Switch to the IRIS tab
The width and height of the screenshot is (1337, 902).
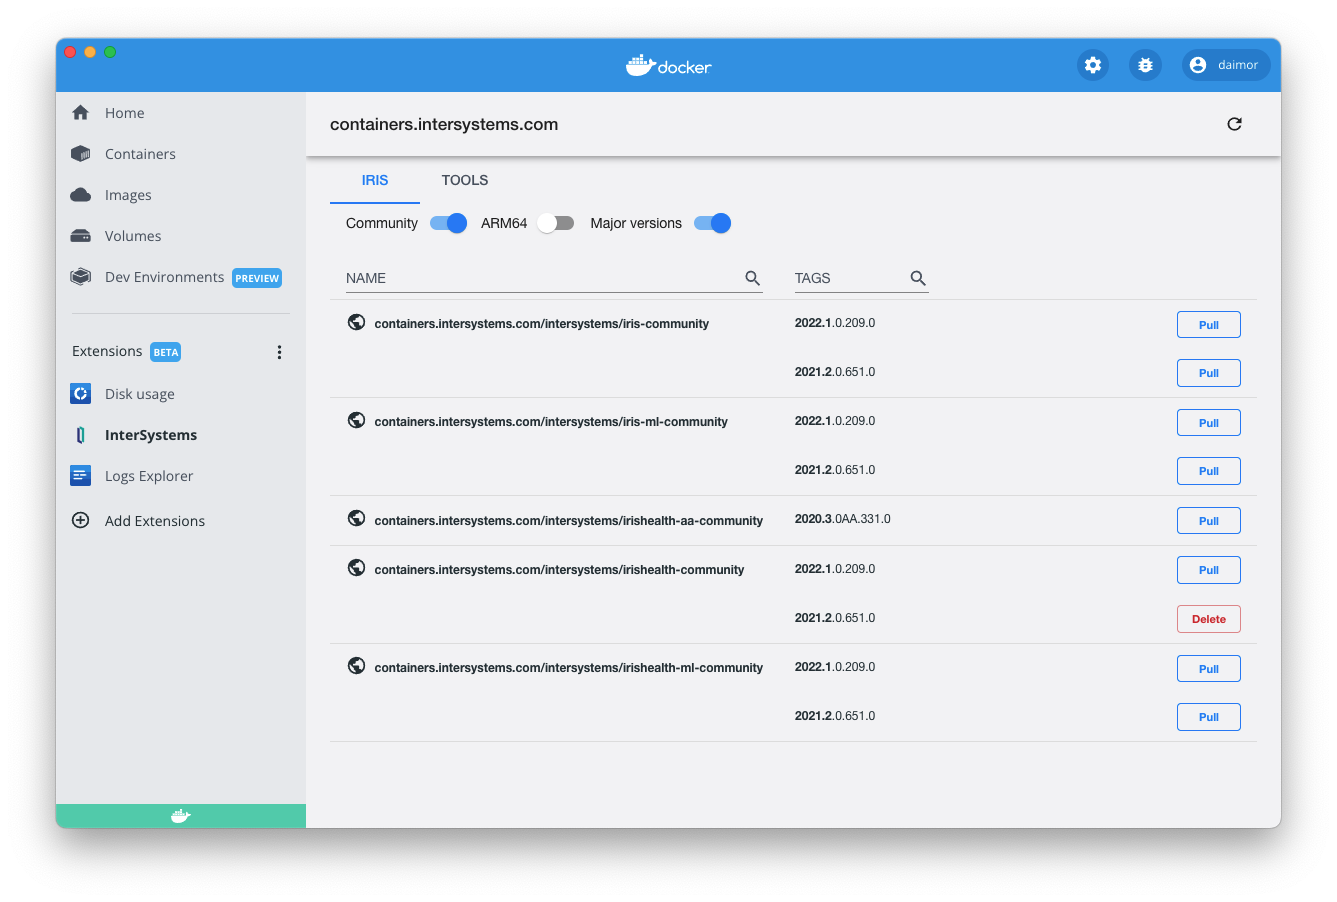[375, 180]
